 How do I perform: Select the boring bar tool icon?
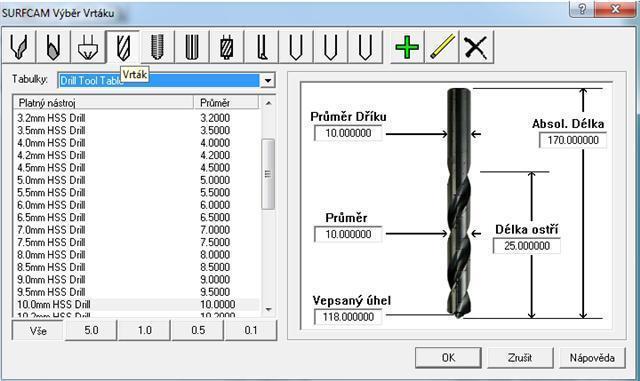tap(261, 47)
